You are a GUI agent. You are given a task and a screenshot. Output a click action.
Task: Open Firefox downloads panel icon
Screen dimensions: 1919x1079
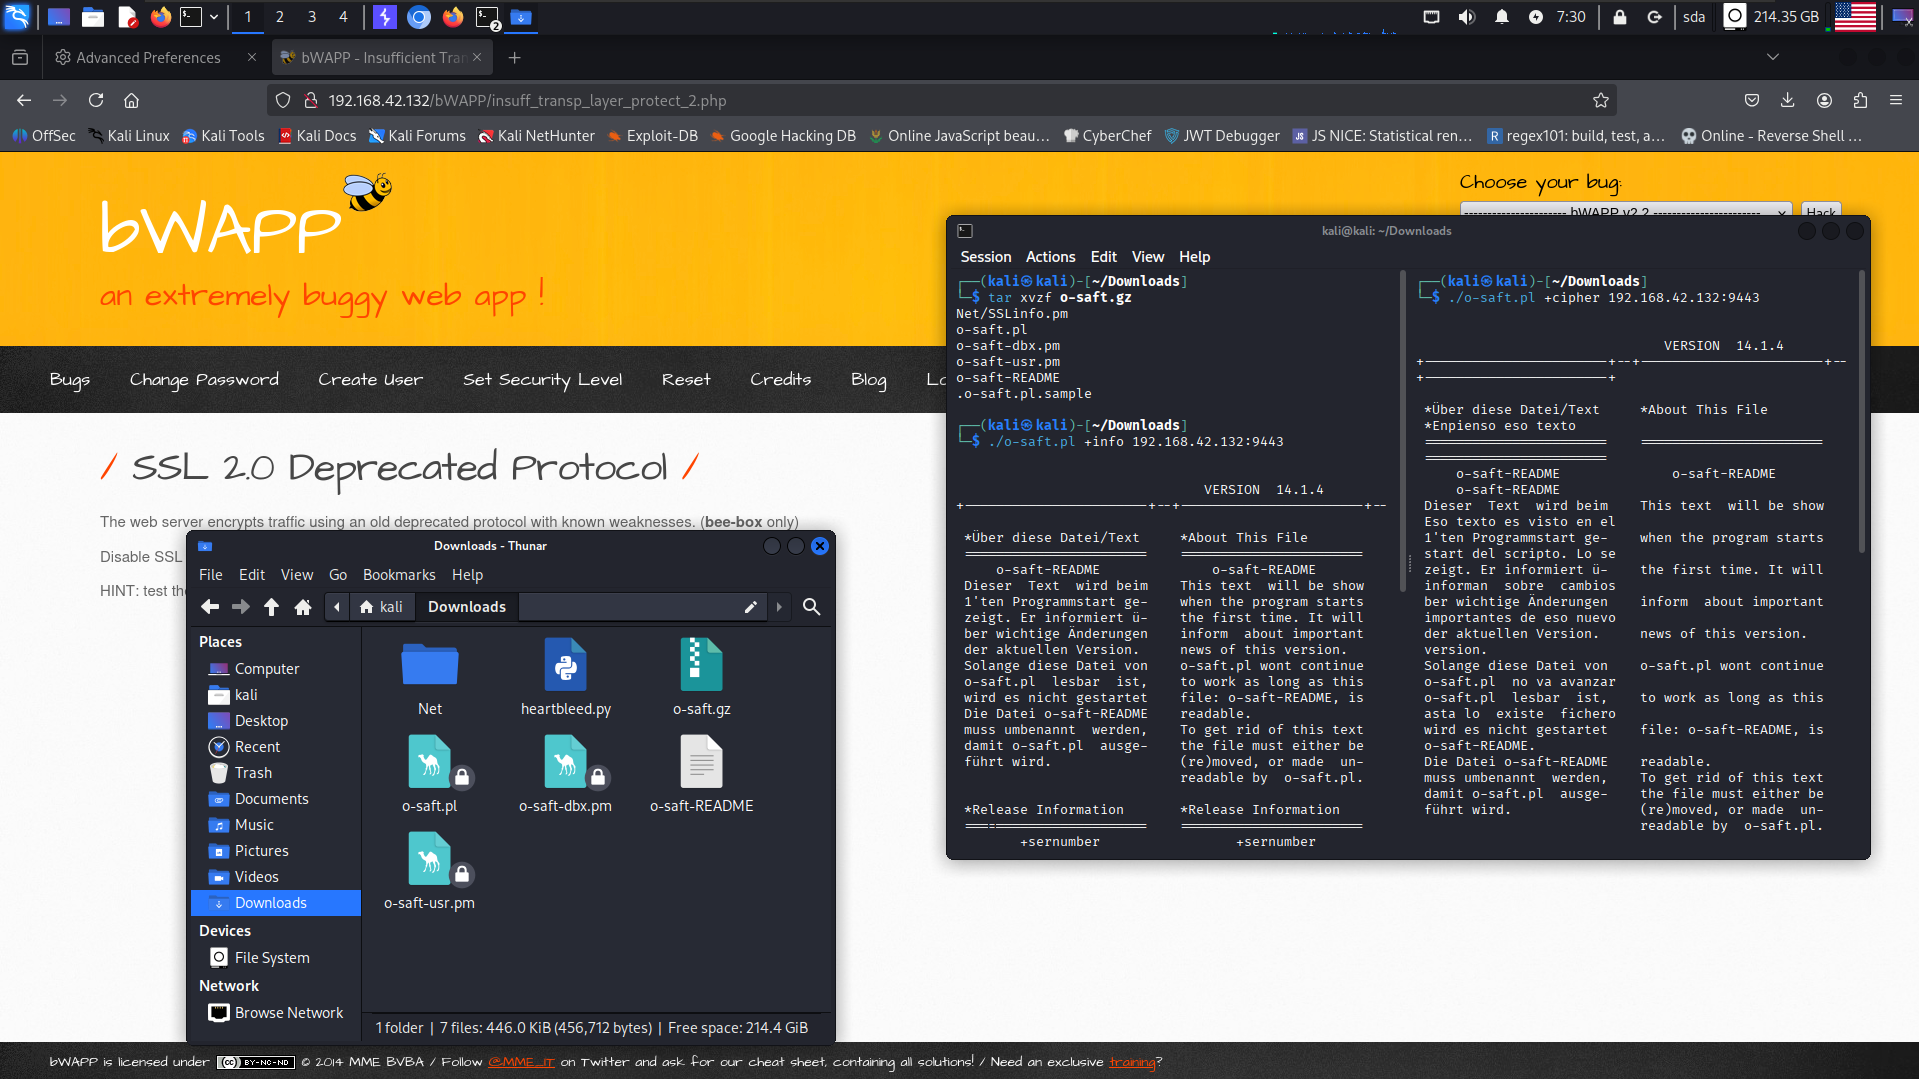[1787, 101]
